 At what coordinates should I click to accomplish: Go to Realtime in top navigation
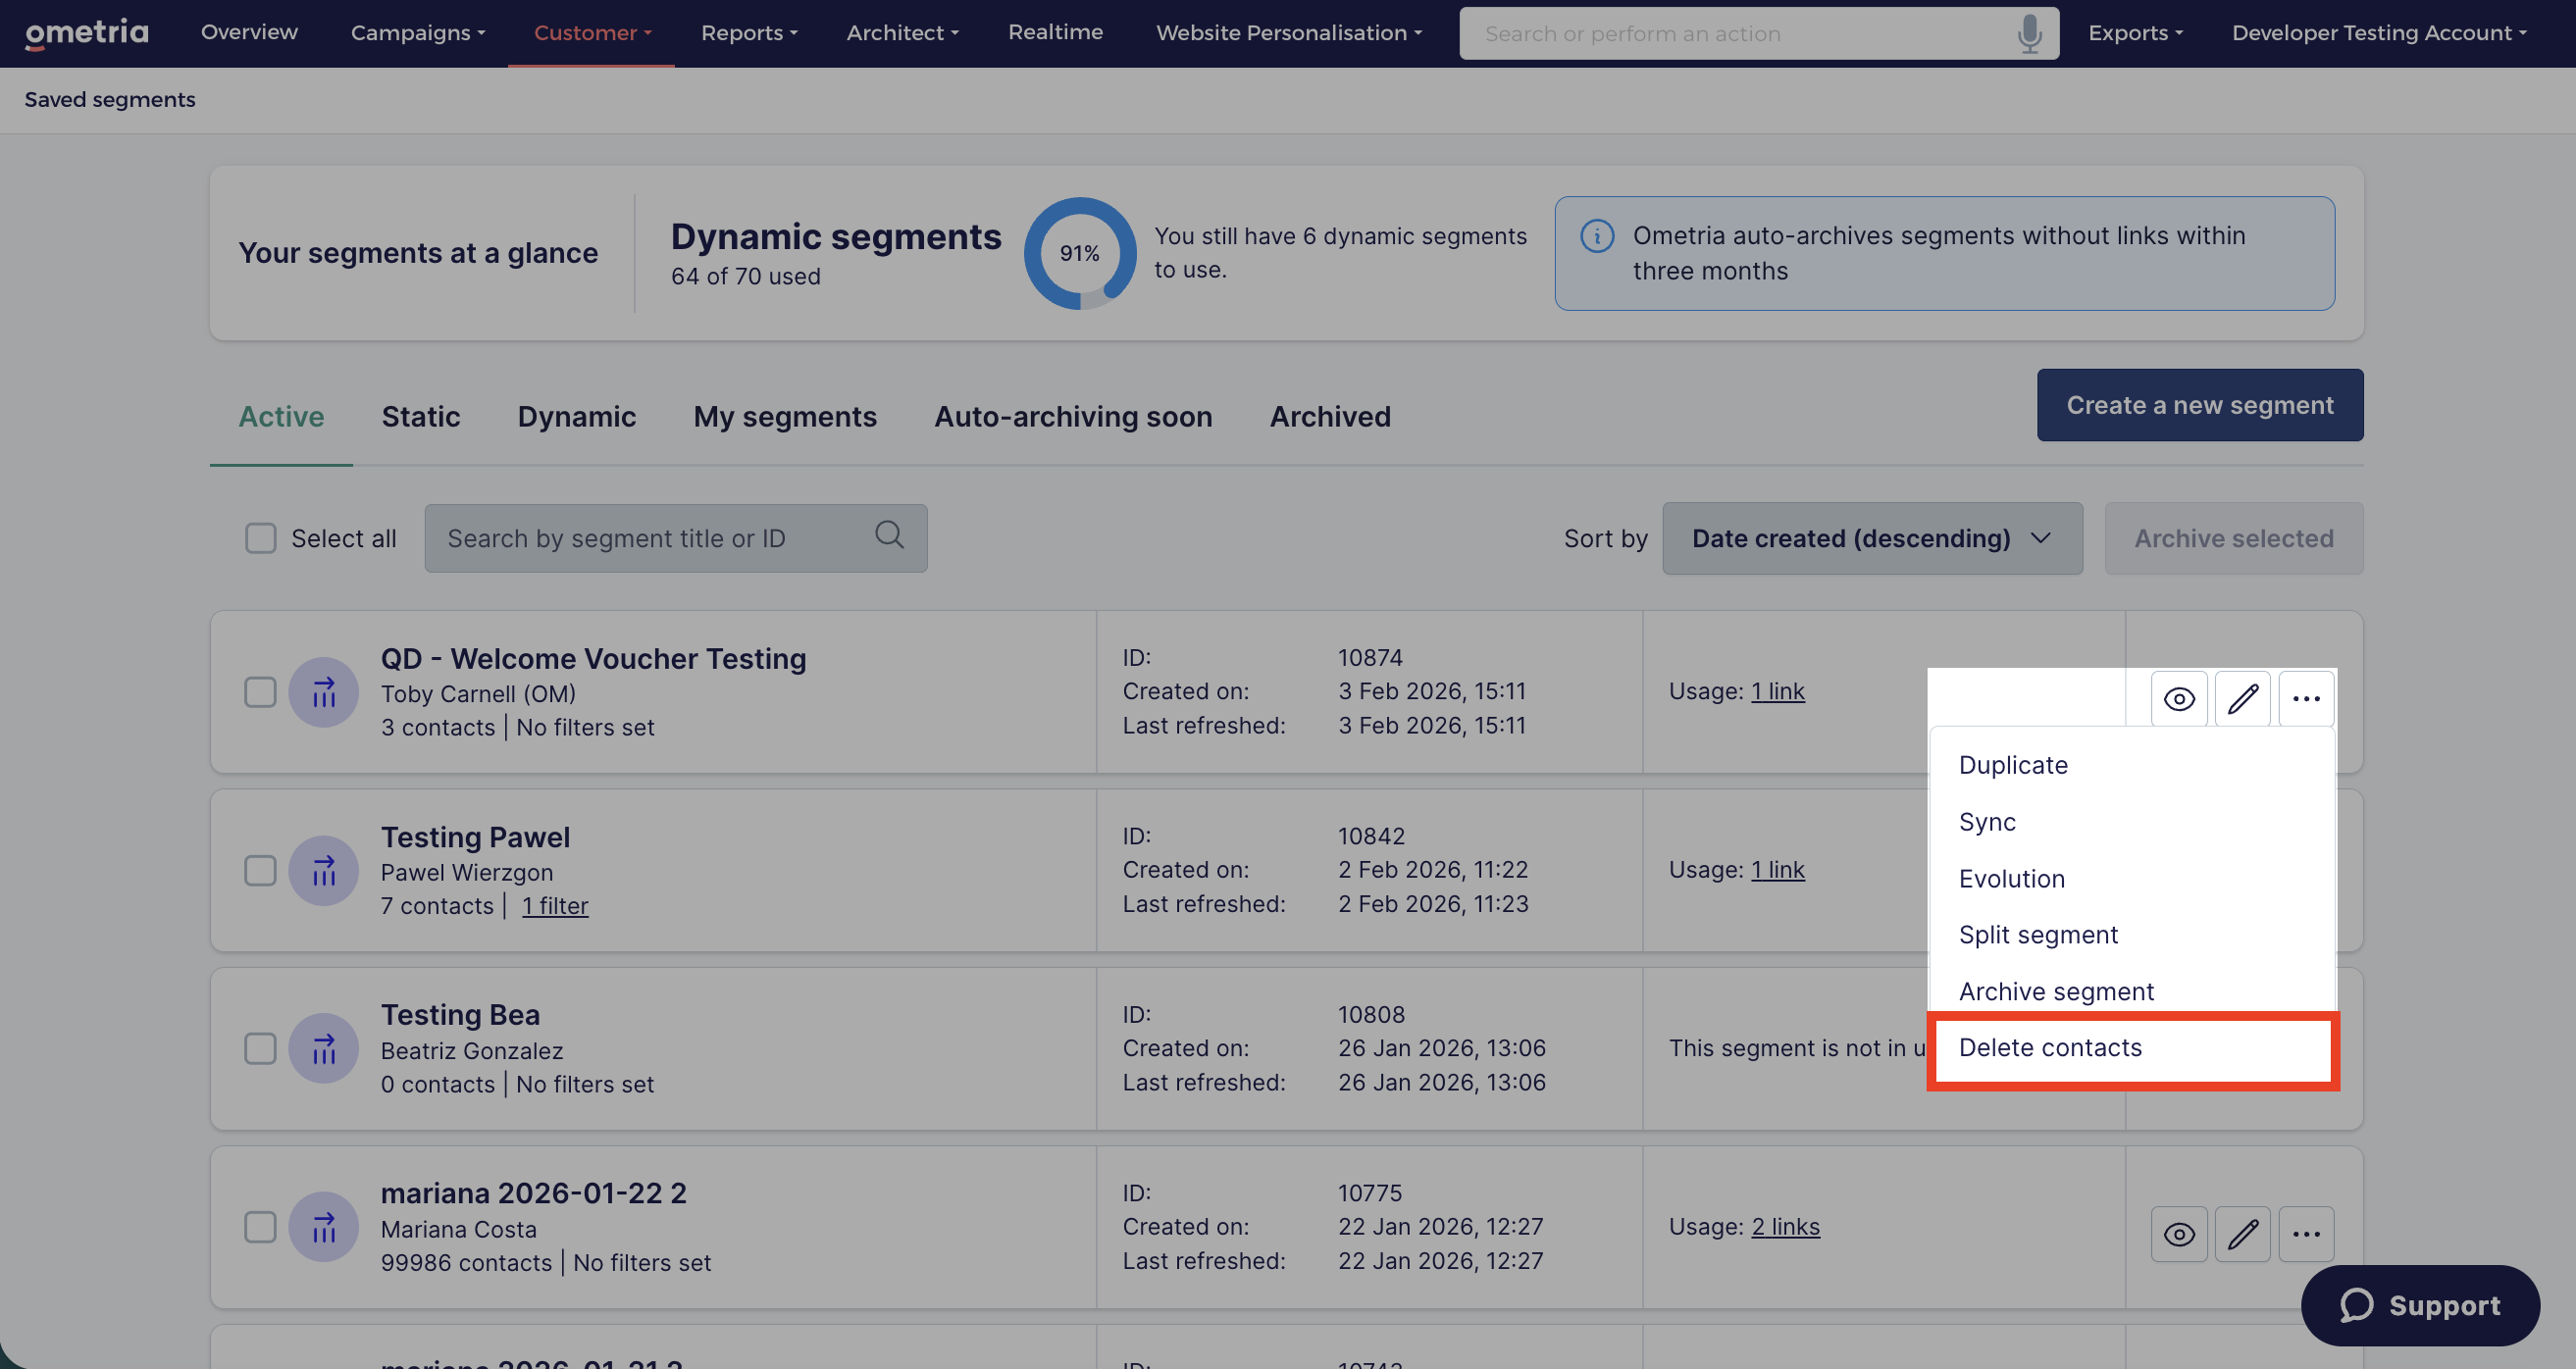click(1055, 32)
